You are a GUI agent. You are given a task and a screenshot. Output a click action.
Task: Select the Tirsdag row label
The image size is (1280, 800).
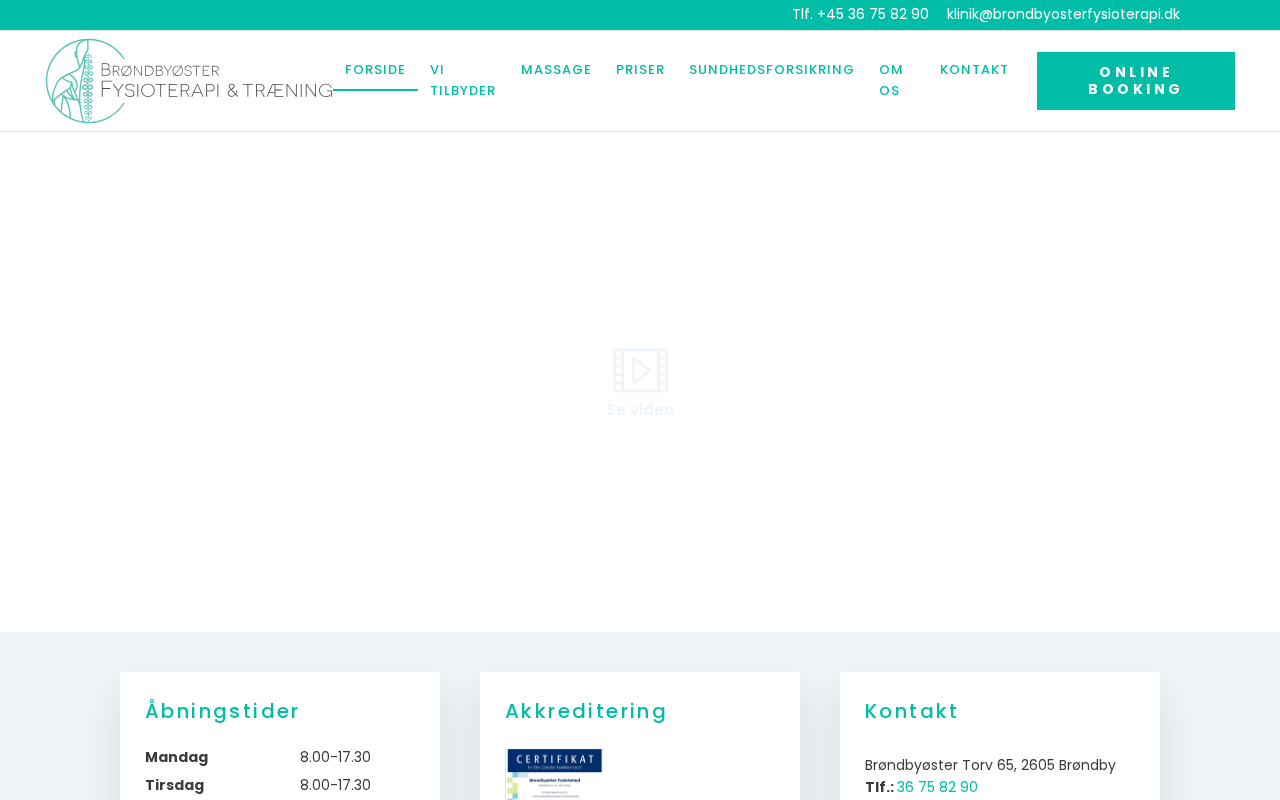(x=175, y=785)
